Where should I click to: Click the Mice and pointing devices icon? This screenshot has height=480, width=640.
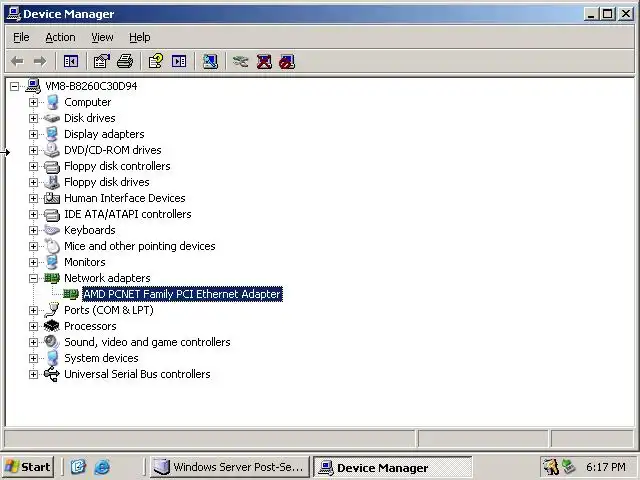[x=52, y=246]
